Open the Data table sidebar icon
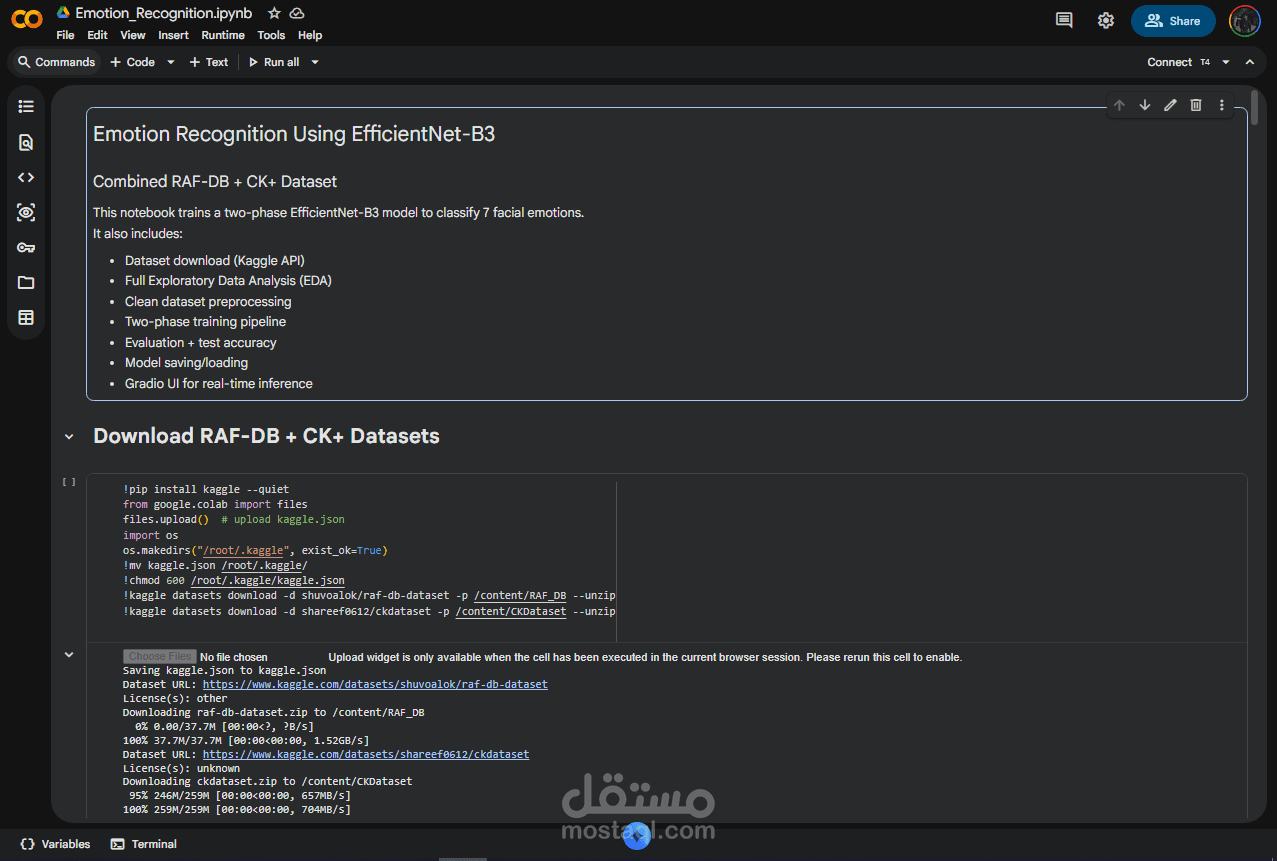Viewport: 1277px width, 861px height. point(26,318)
